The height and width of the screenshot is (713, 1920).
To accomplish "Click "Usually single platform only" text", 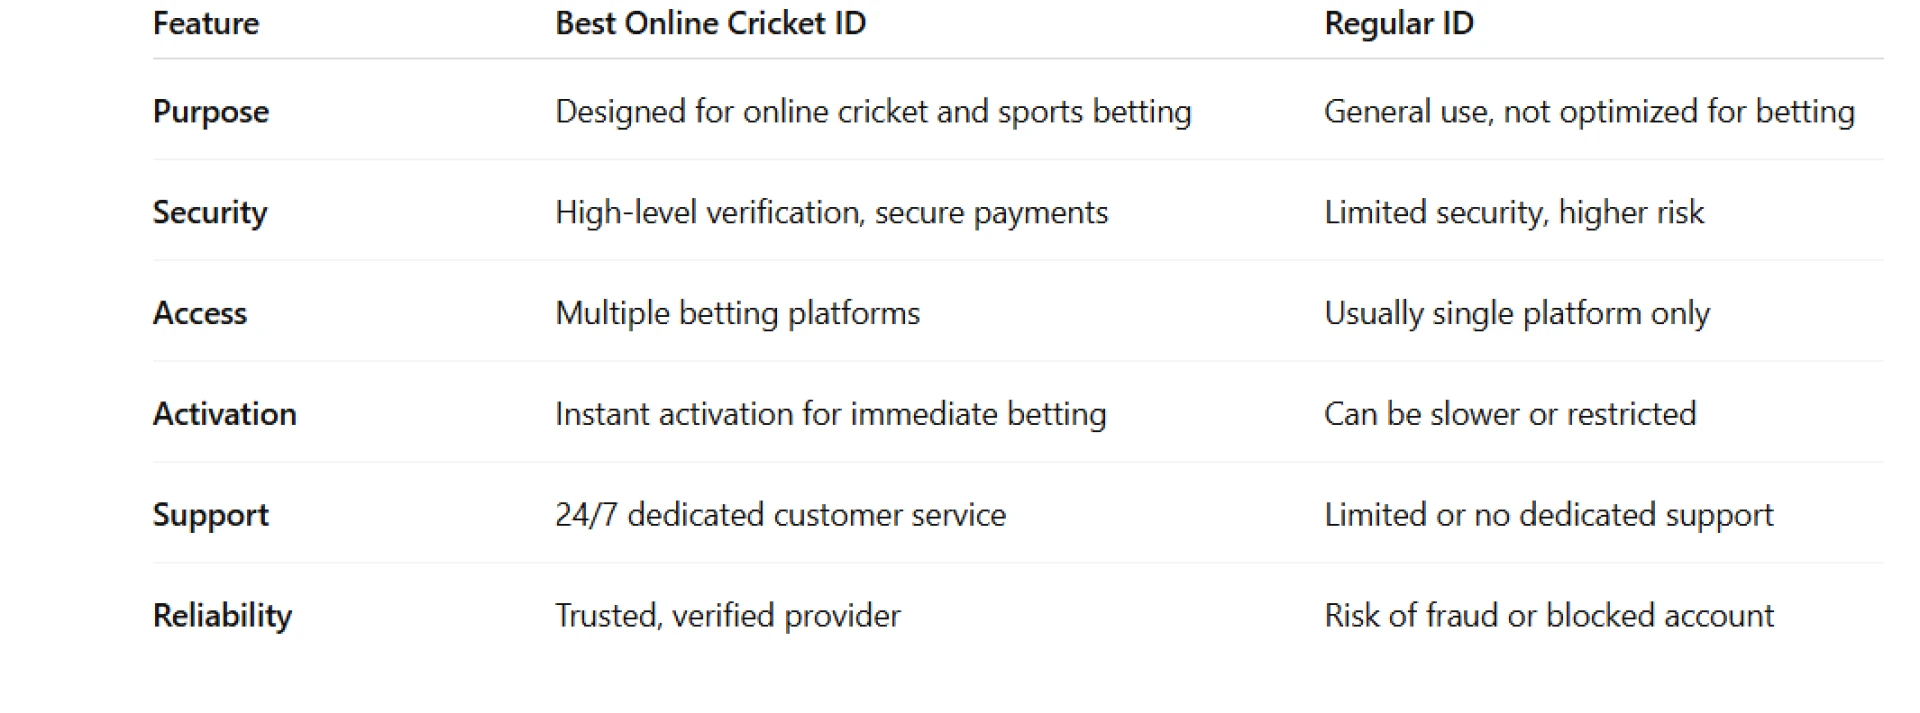I will [x=1516, y=313].
